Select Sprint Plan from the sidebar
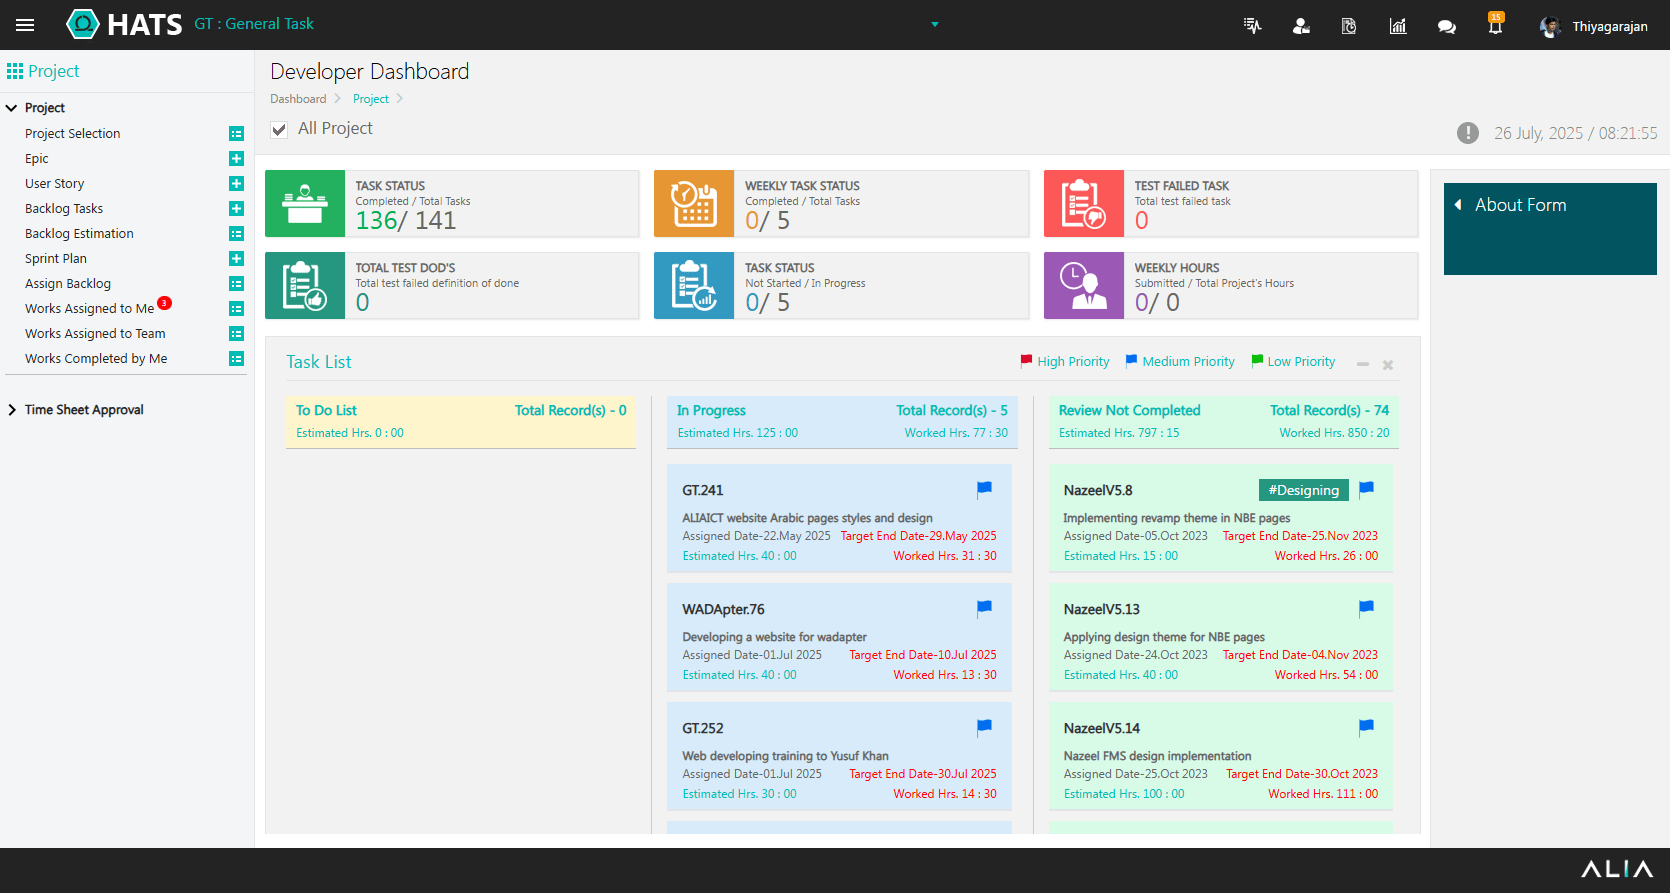1670x893 pixels. pyautogui.click(x=56, y=259)
